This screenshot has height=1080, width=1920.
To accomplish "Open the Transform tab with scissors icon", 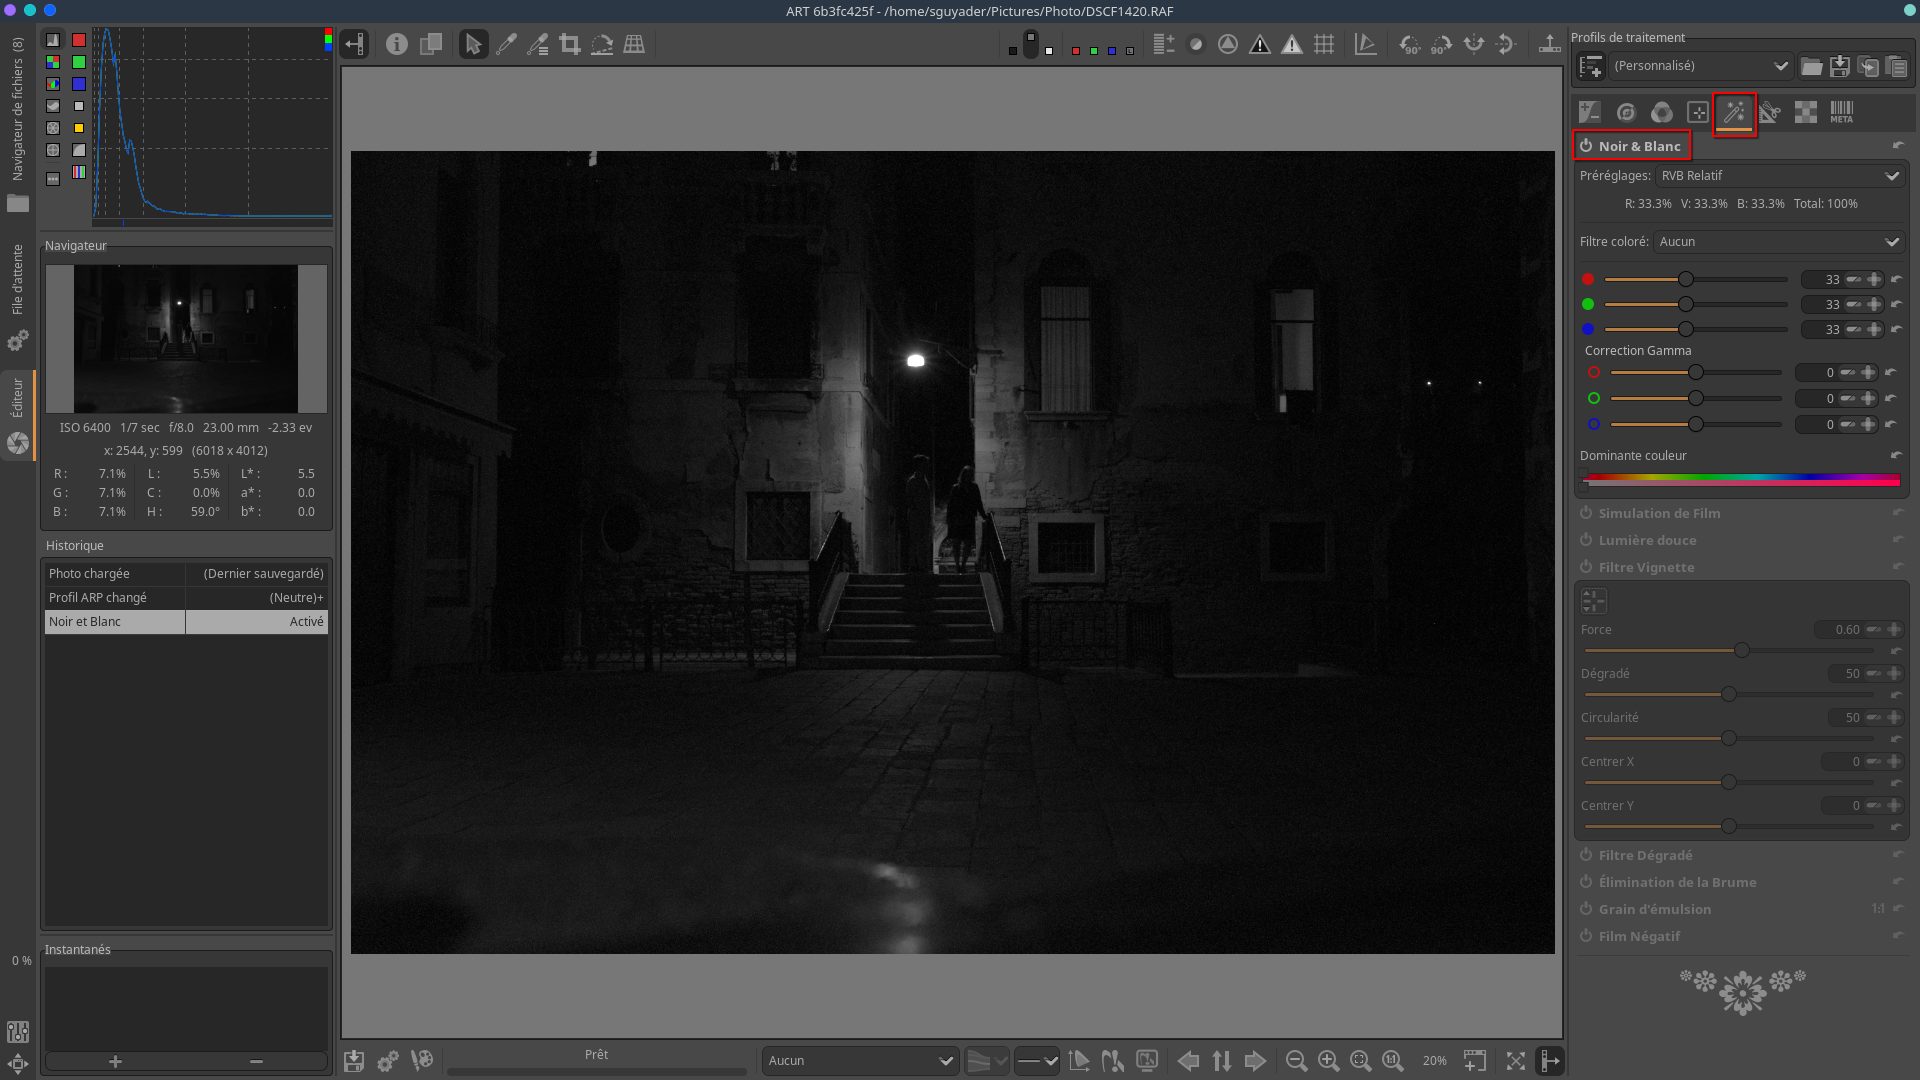I will pos(1769,112).
